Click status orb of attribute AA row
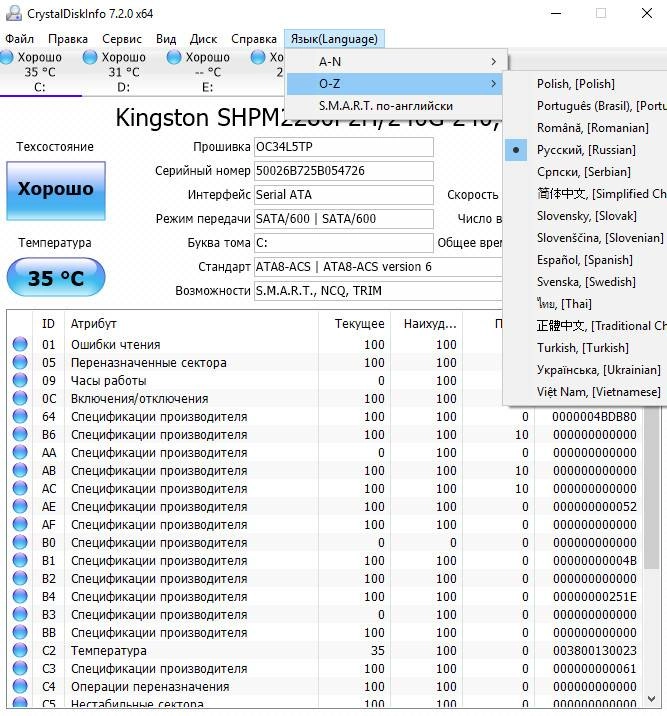This screenshot has height=716, width=667. coord(20,452)
